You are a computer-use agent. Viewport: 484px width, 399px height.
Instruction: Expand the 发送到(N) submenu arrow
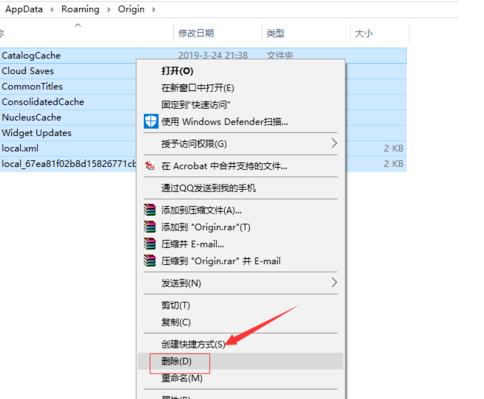[x=334, y=283]
